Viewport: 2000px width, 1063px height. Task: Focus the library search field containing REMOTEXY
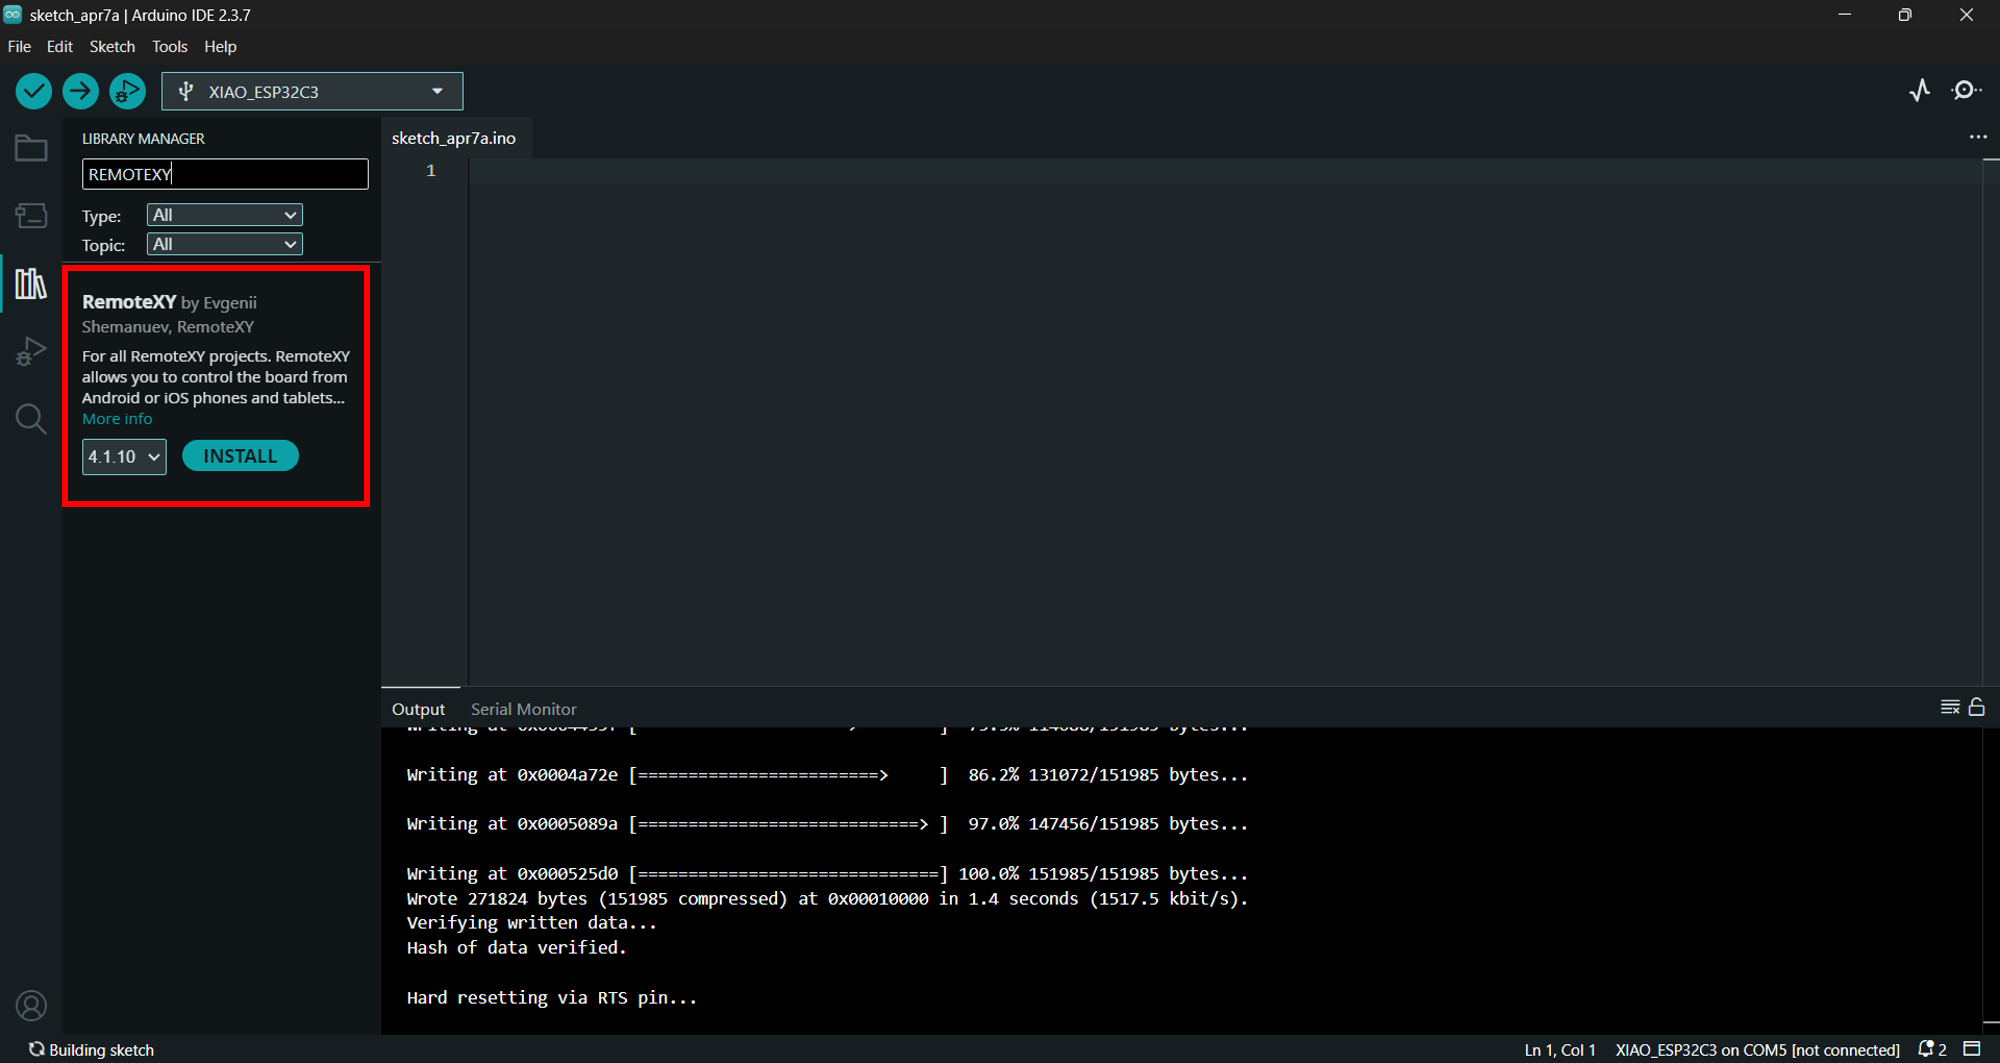pos(225,174)
